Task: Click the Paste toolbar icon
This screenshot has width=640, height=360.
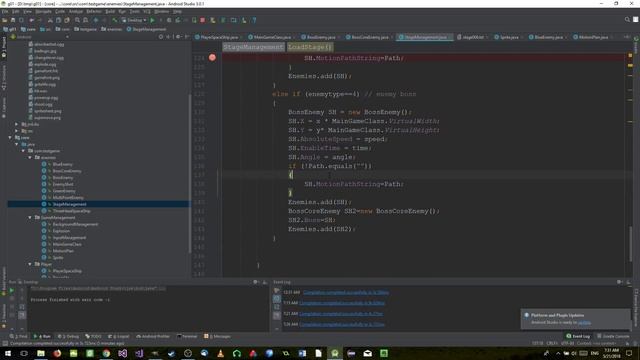Action: (67, 20)
